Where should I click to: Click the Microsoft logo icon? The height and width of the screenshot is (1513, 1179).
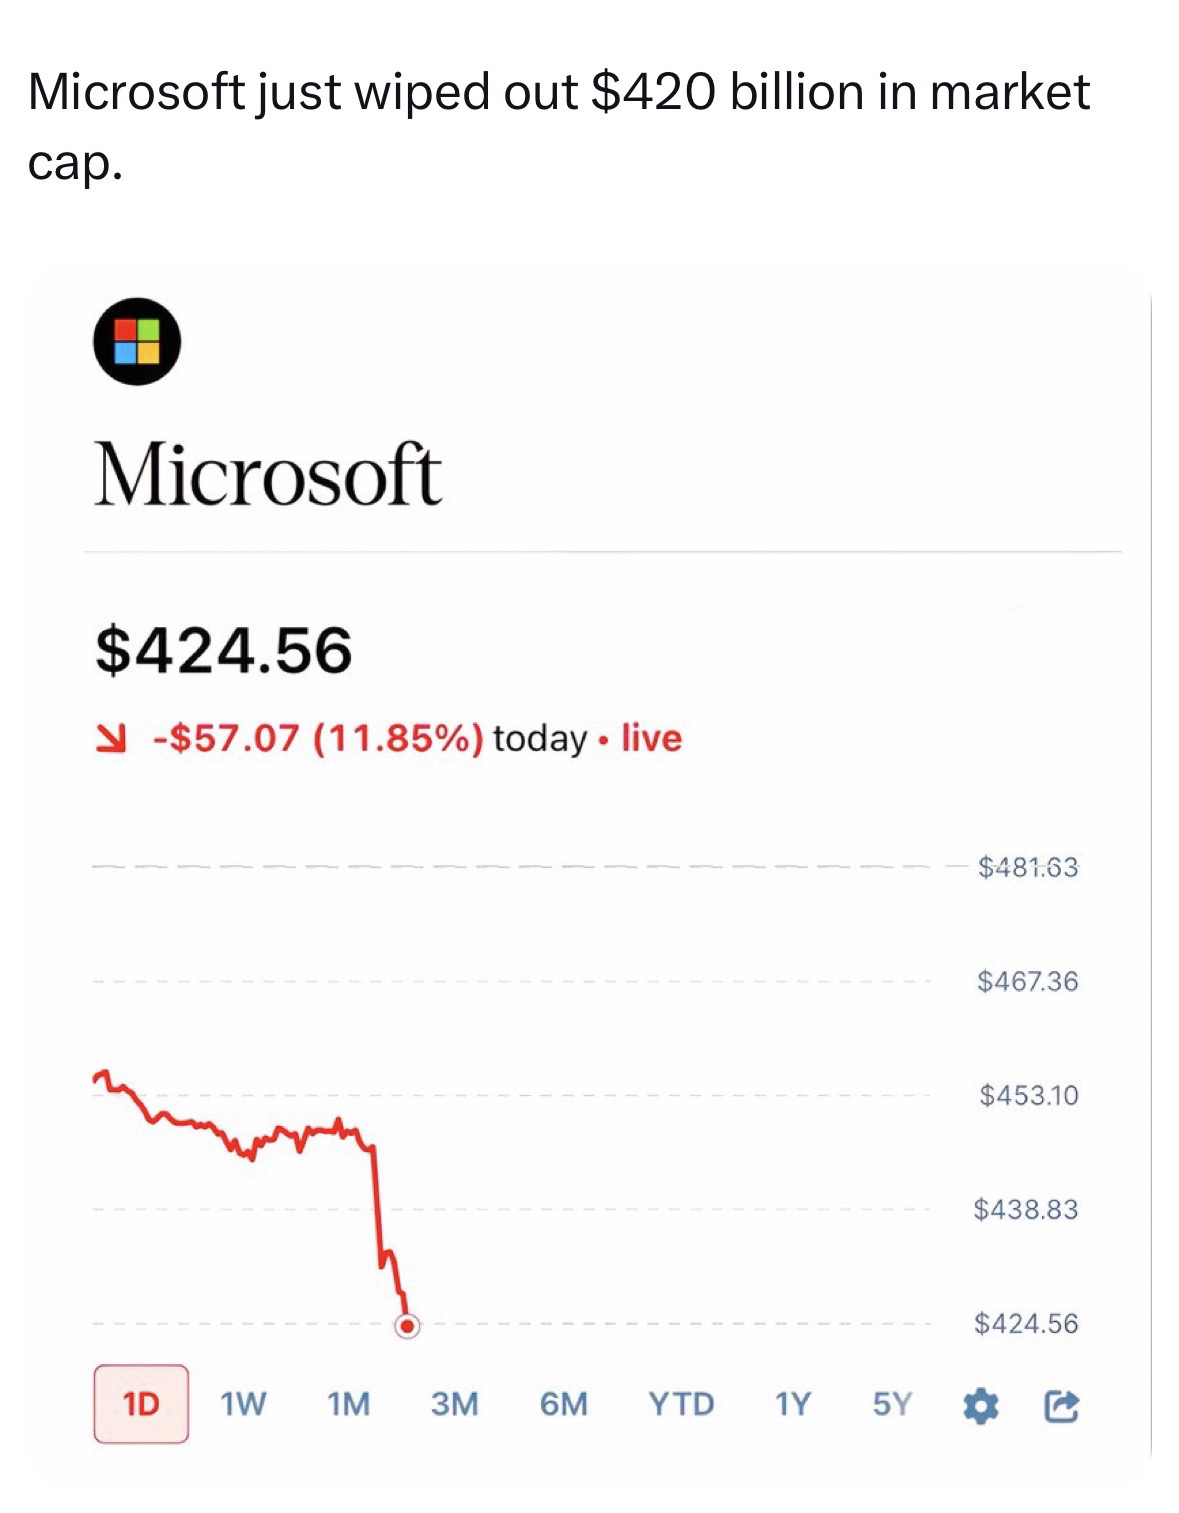tap(137, 341)
